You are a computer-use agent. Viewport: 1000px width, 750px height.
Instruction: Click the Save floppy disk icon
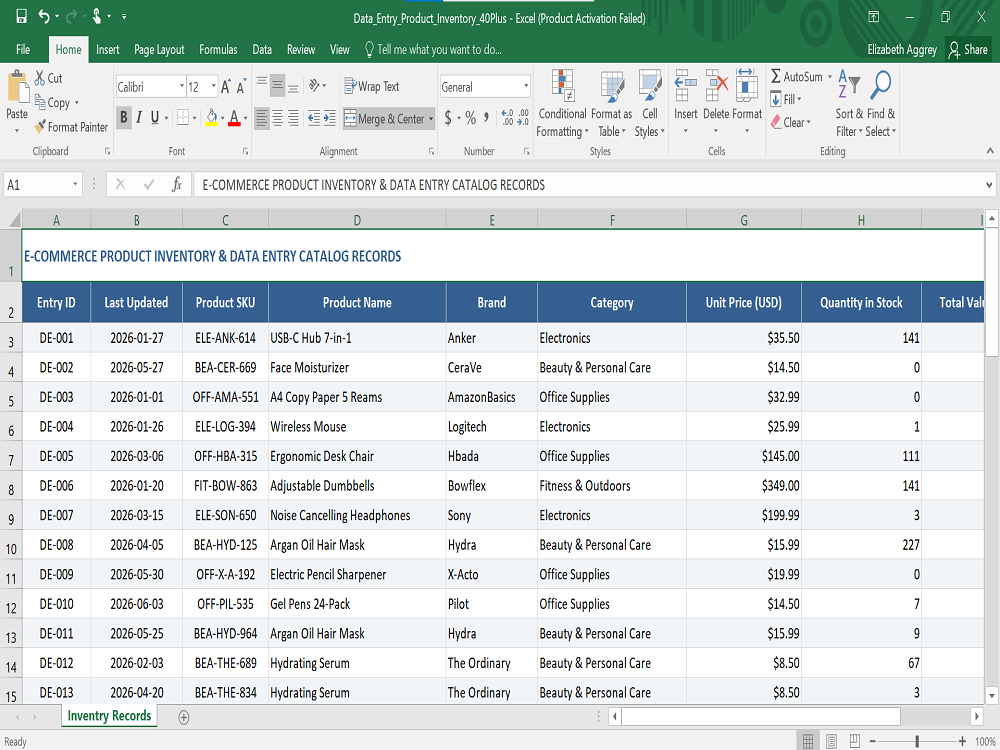(x=21, y=17)
